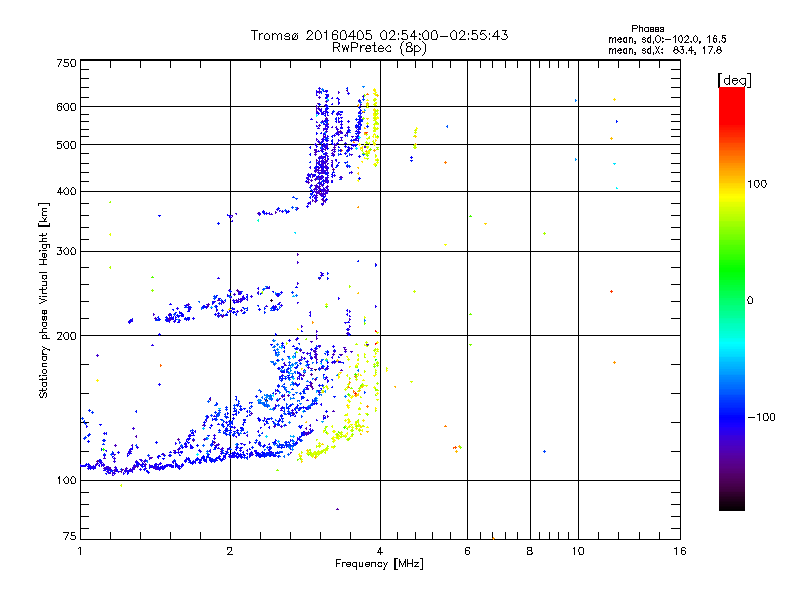Click the 'Frequency [MHz]' axis label
The image size is (800, 600).
click(379, 564)
